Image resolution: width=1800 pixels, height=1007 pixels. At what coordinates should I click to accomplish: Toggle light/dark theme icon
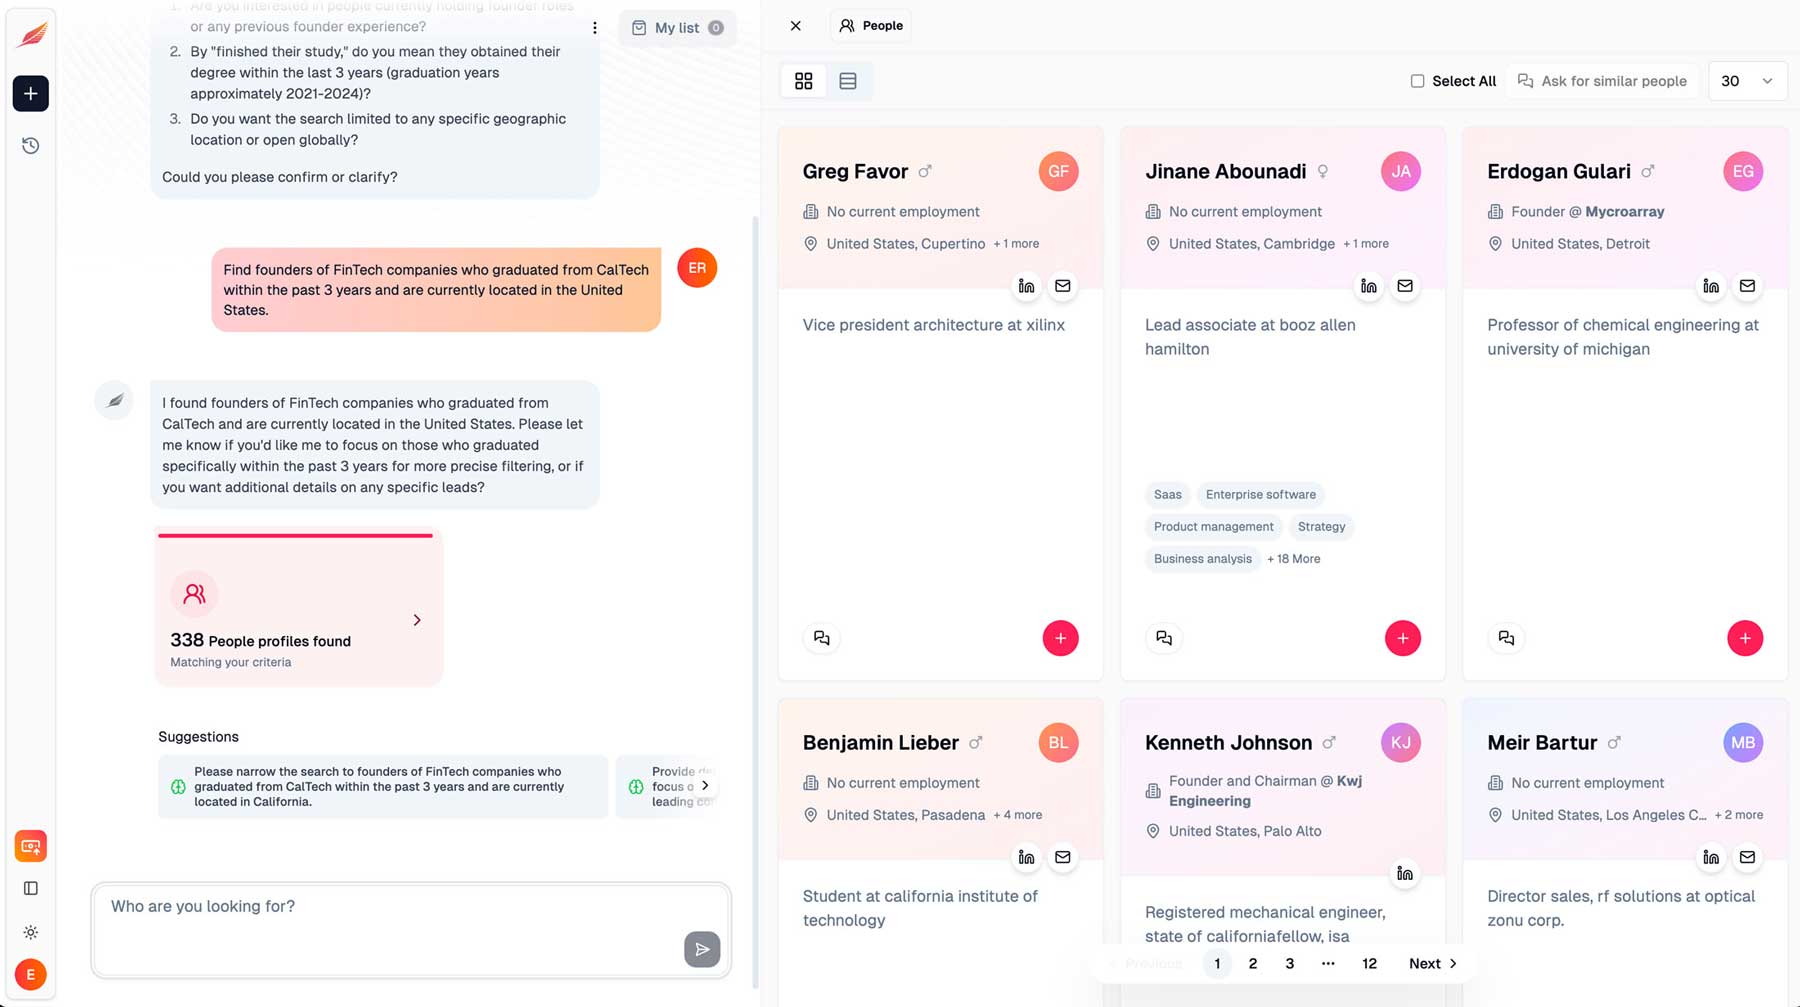[x=31, y=932]
